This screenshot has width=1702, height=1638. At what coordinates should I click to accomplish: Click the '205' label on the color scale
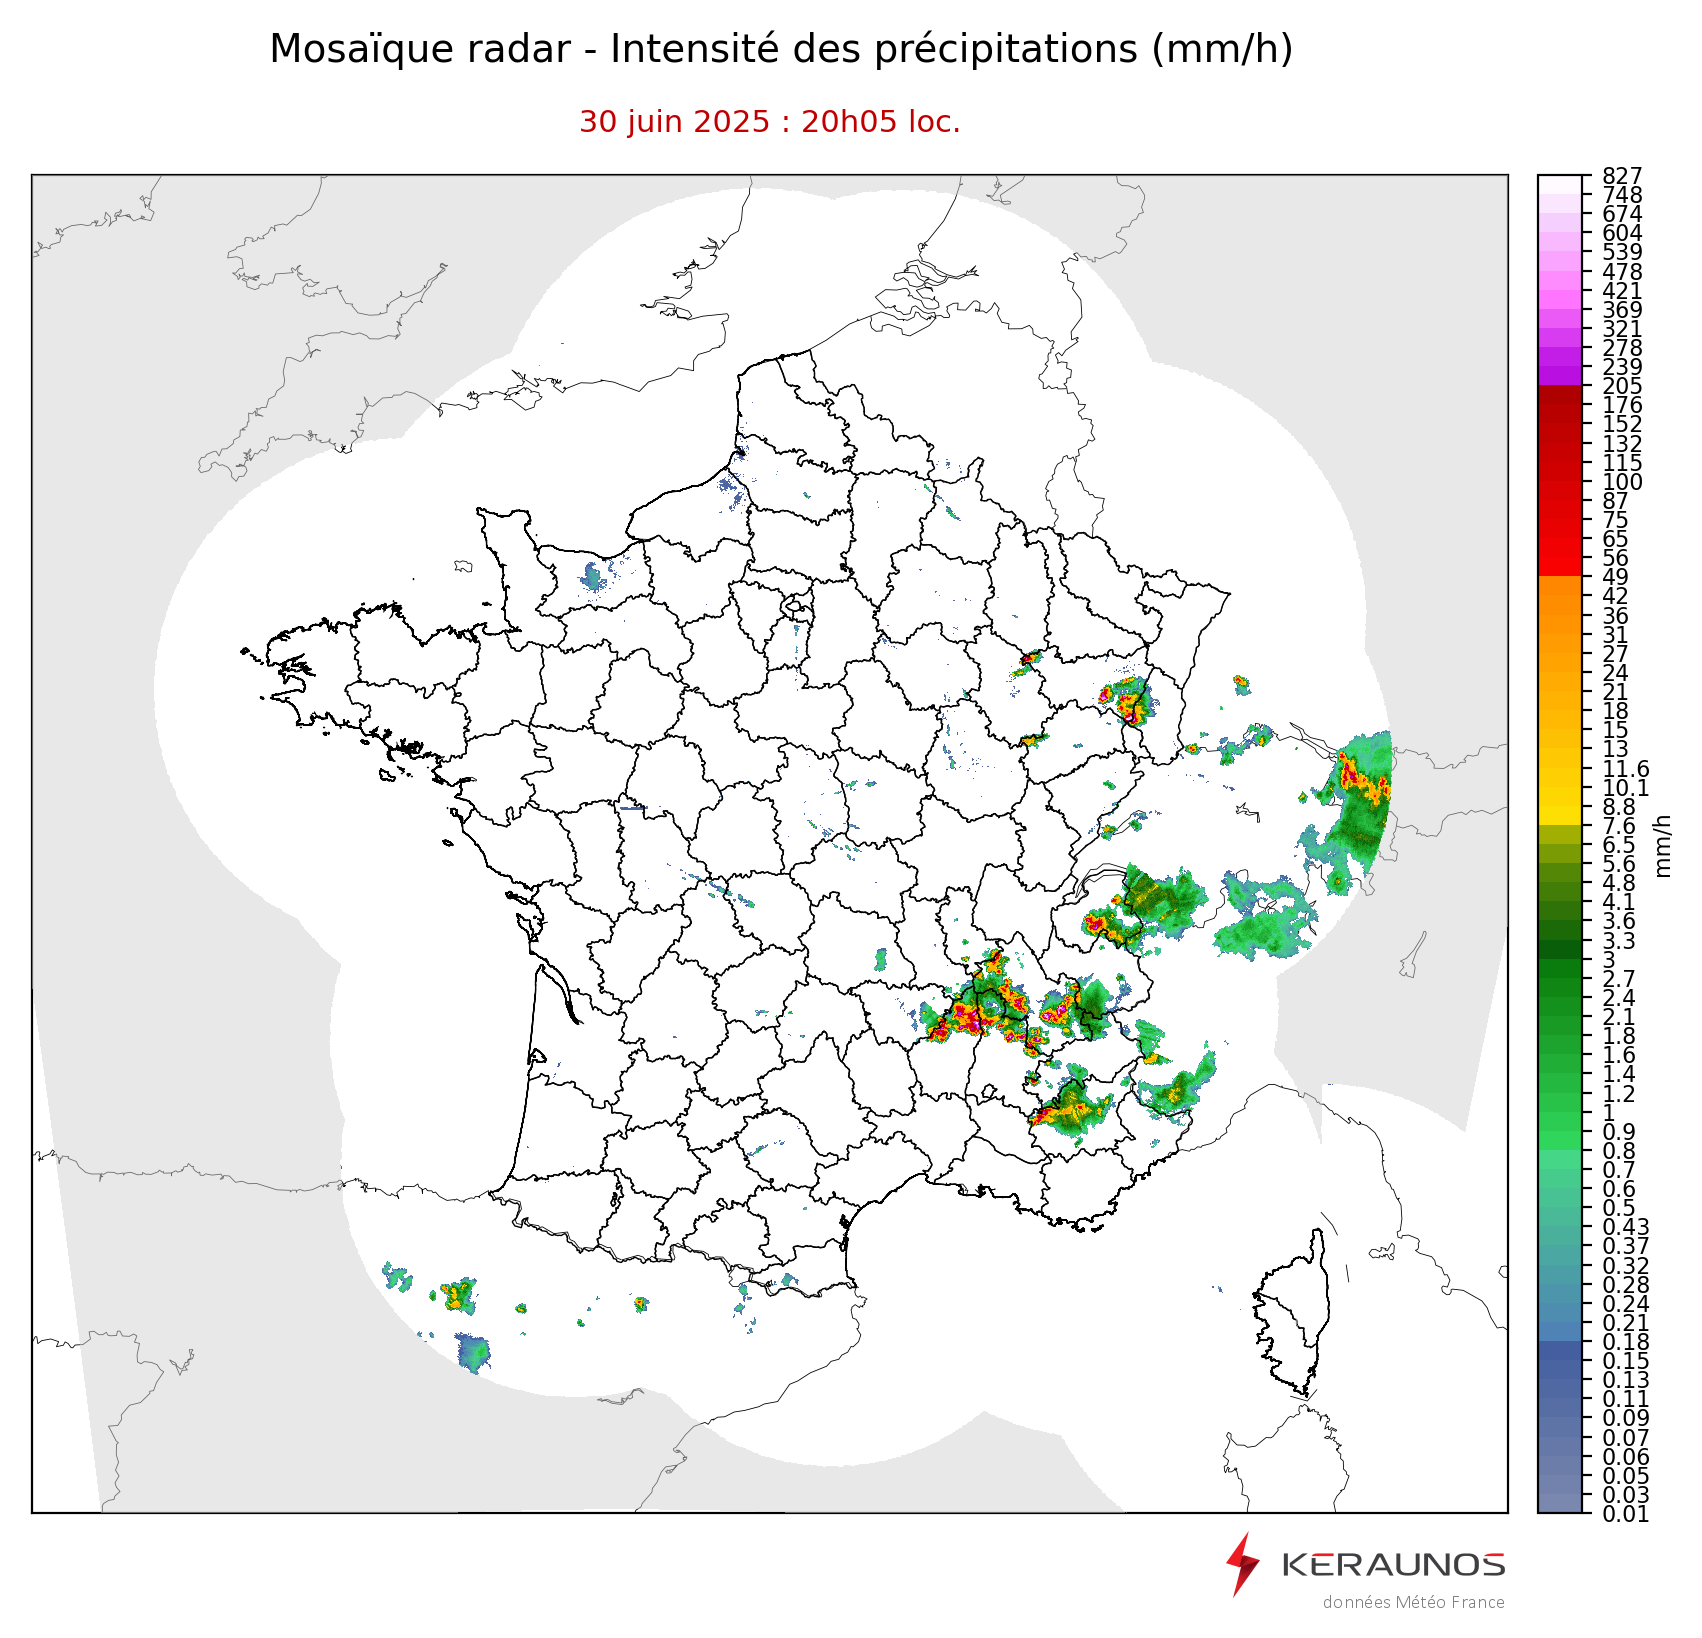pos(1621,386)
